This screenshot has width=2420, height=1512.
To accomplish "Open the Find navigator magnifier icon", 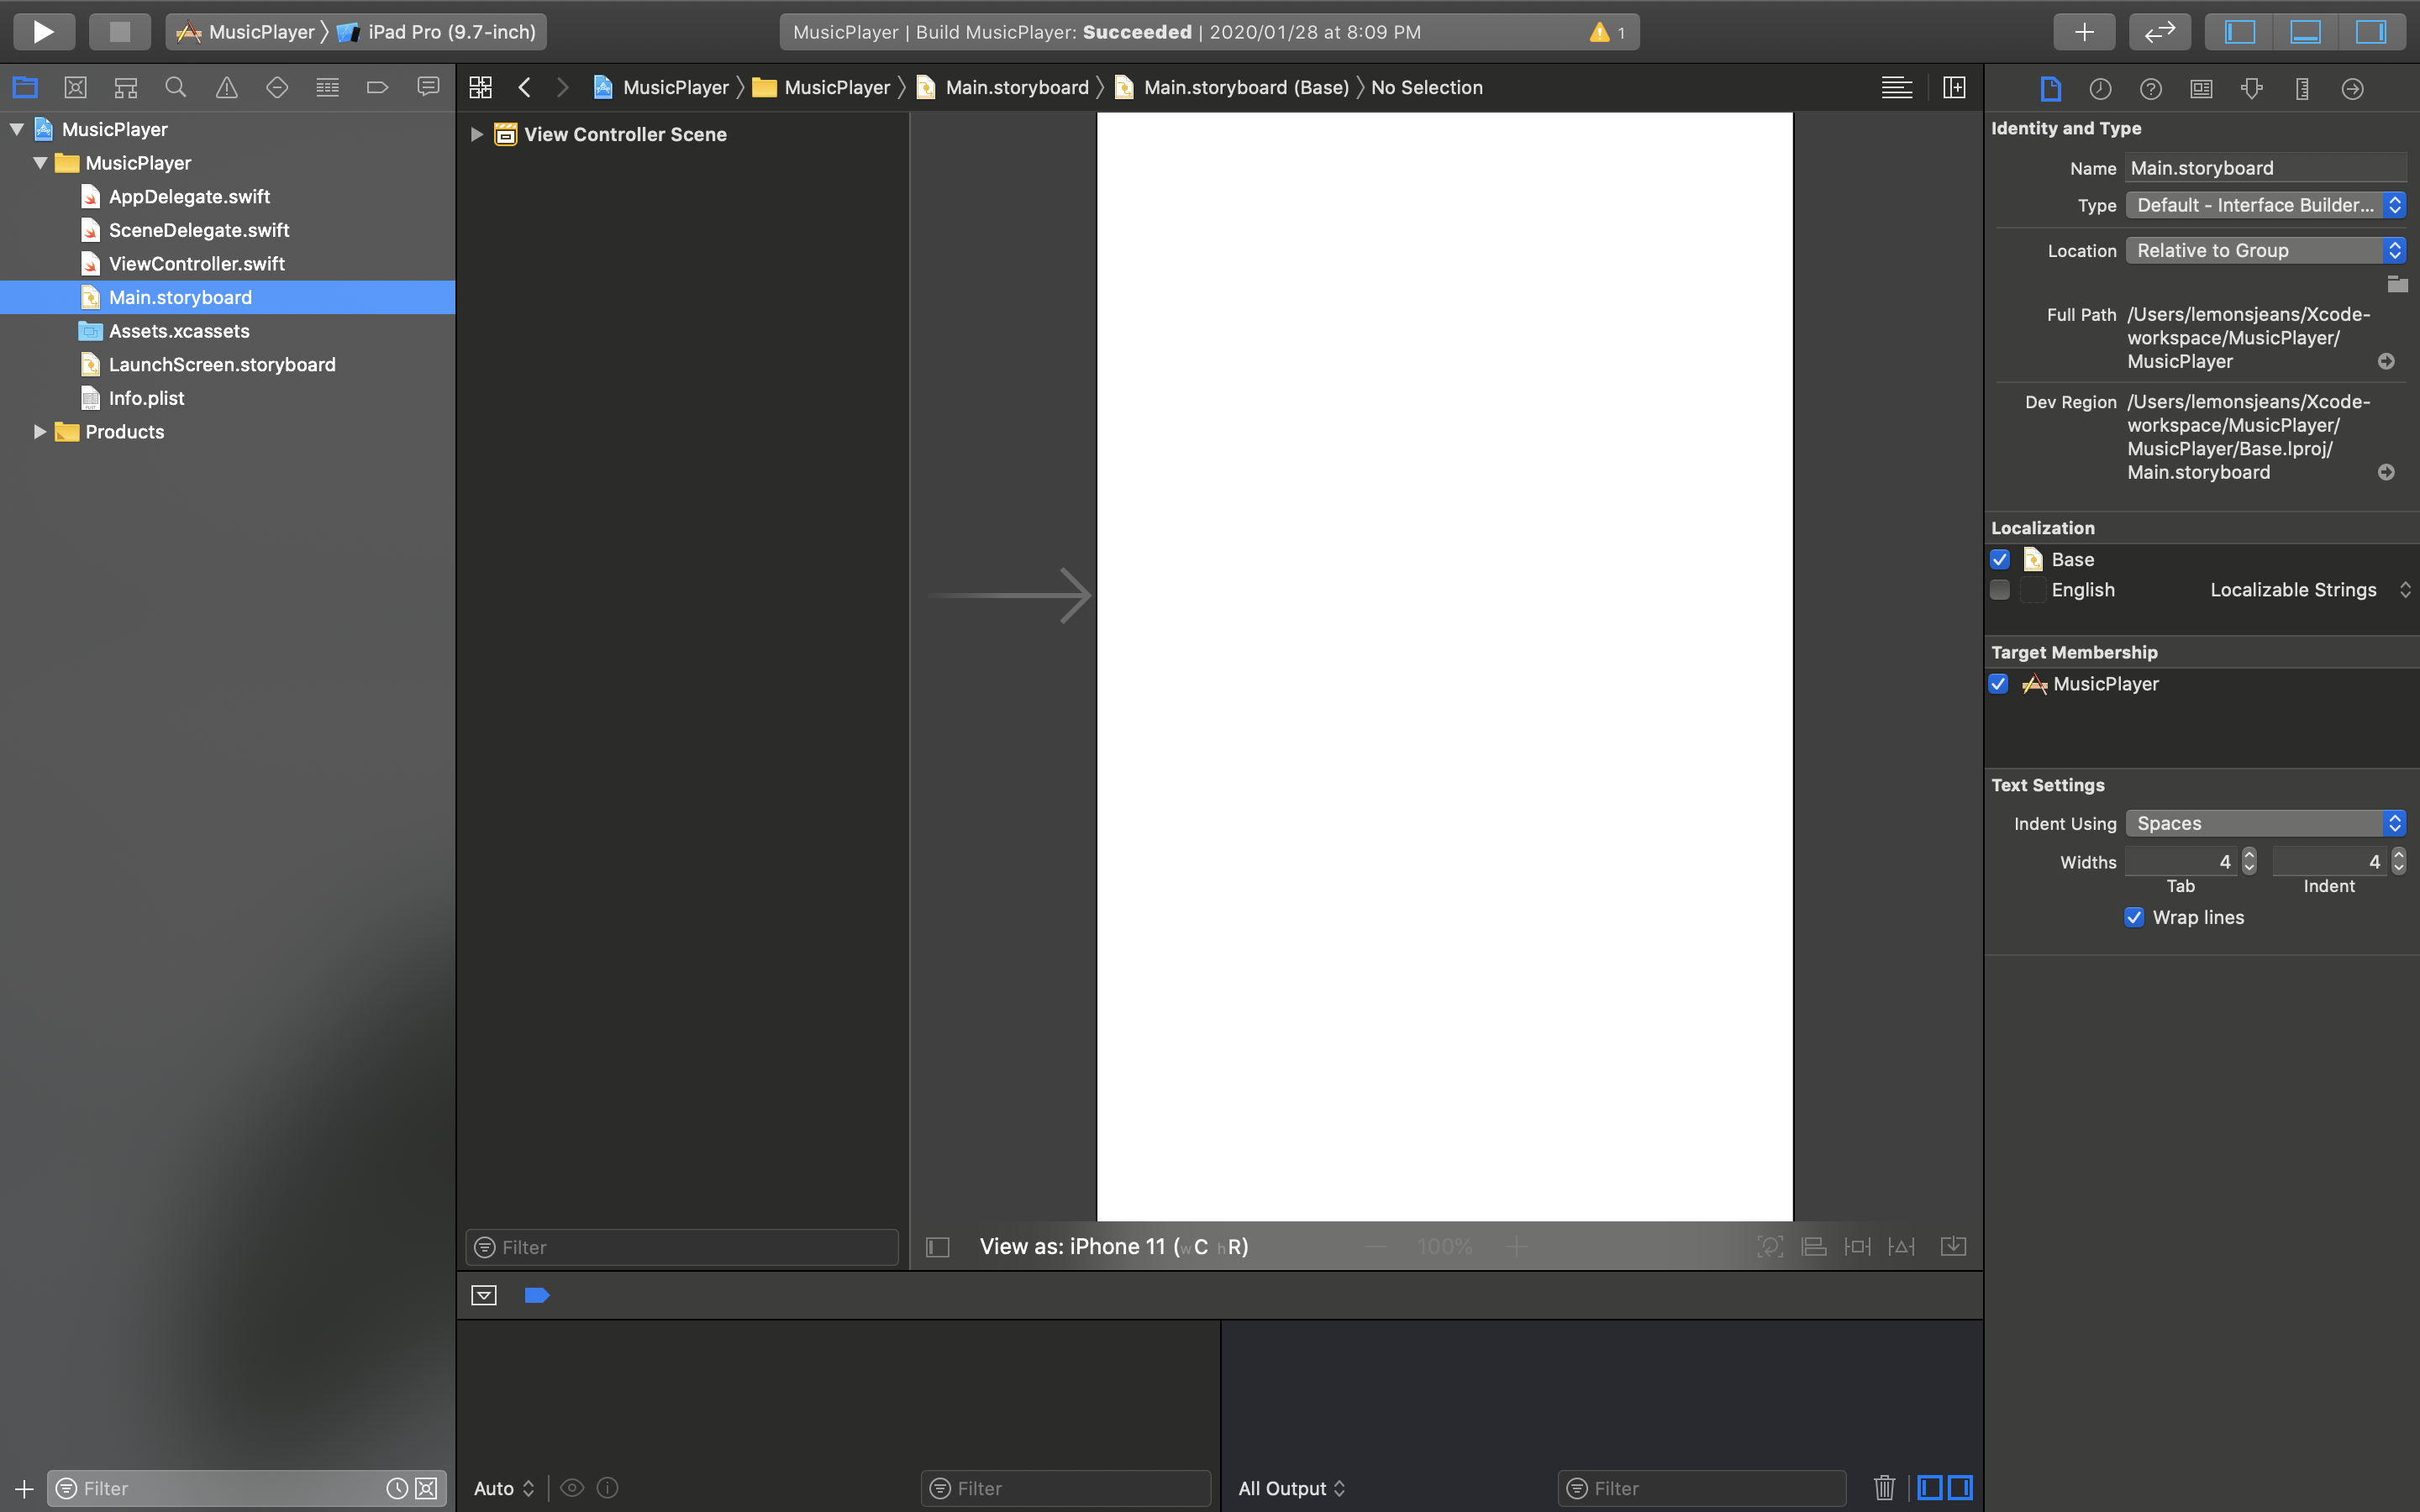I will [x=176, y=88].
